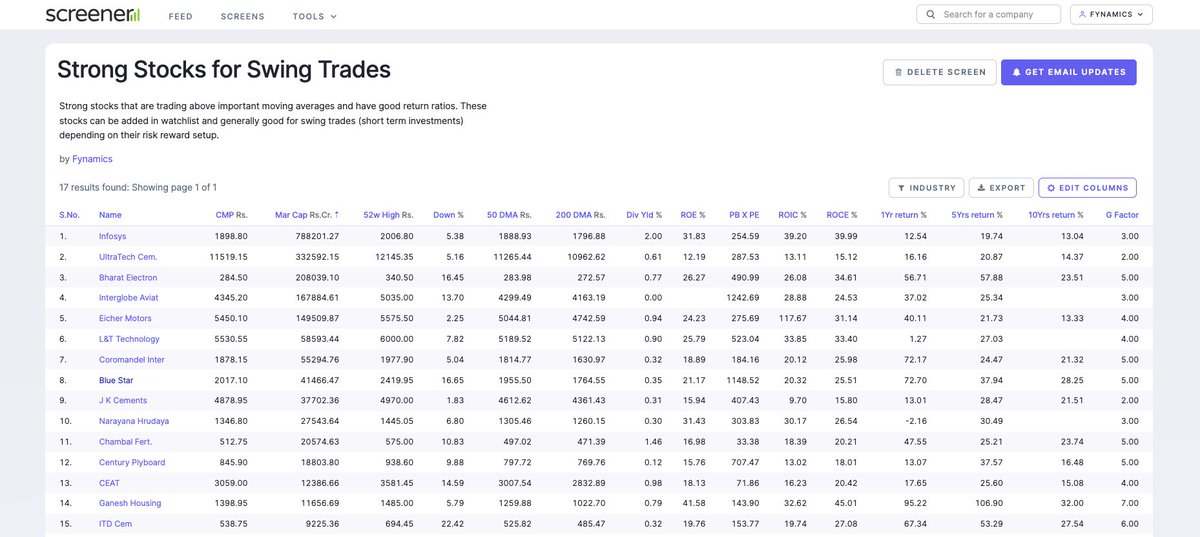1200x537 pixels.
Task: Click the Export button
Action: pos(1001,188)
